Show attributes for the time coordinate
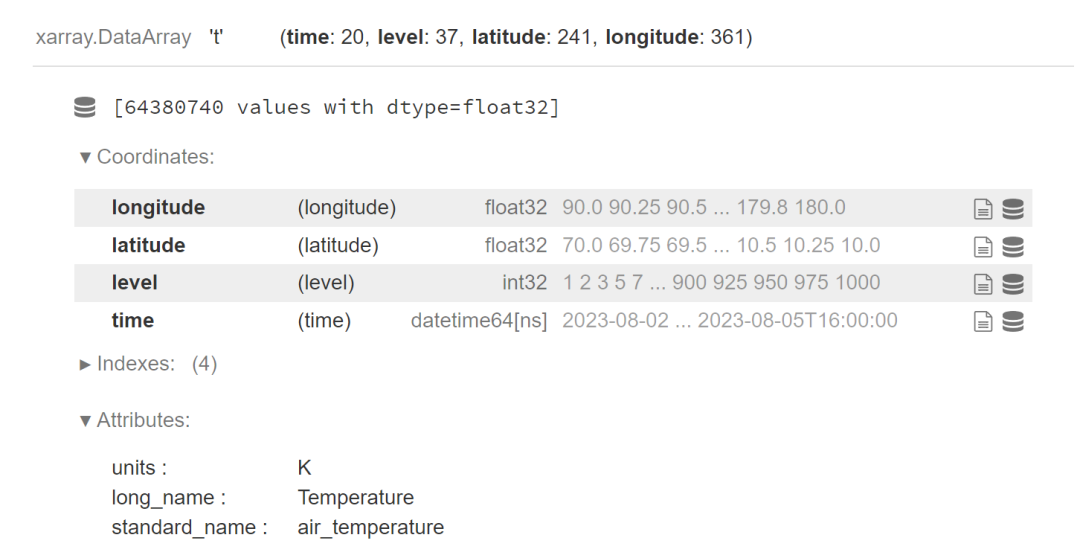1080x555 pixels. pos(983,321)
